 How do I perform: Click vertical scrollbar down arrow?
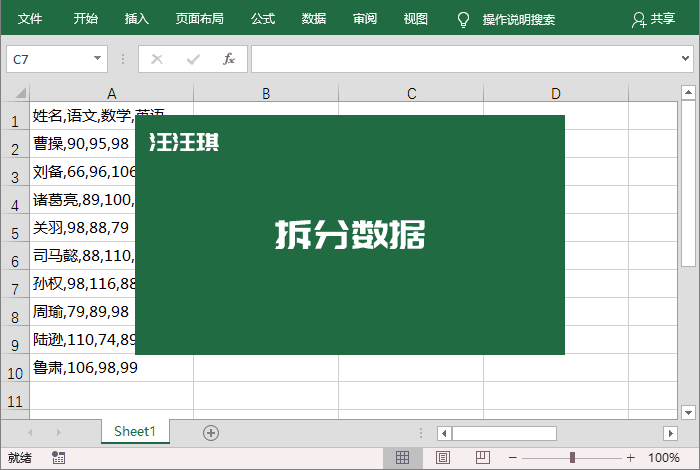(688, 412)
